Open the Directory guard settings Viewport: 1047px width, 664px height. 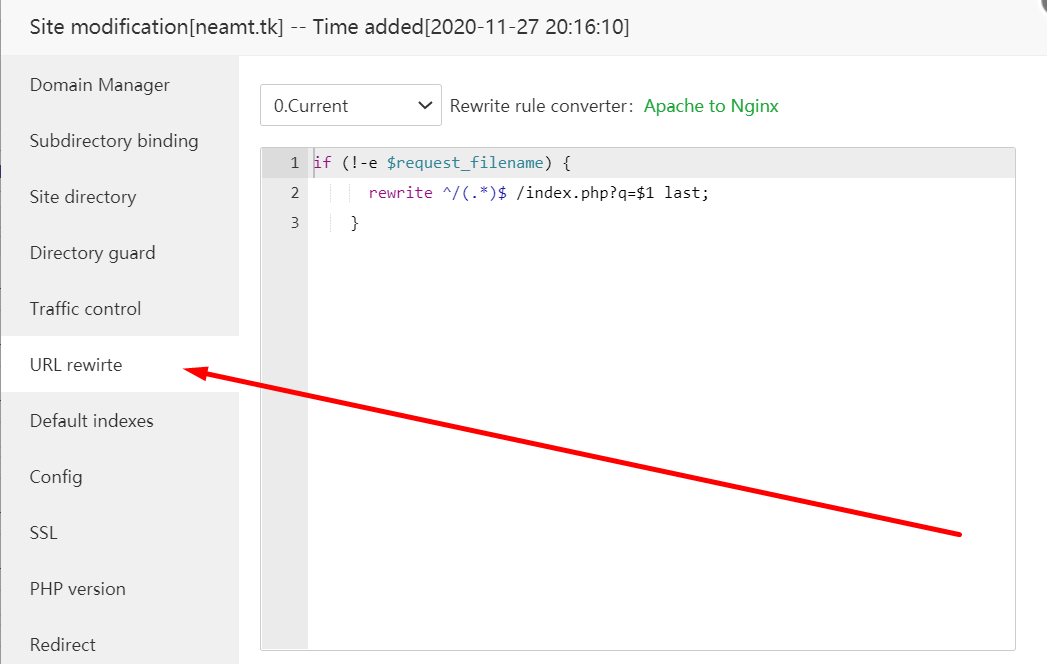[92, 253]
